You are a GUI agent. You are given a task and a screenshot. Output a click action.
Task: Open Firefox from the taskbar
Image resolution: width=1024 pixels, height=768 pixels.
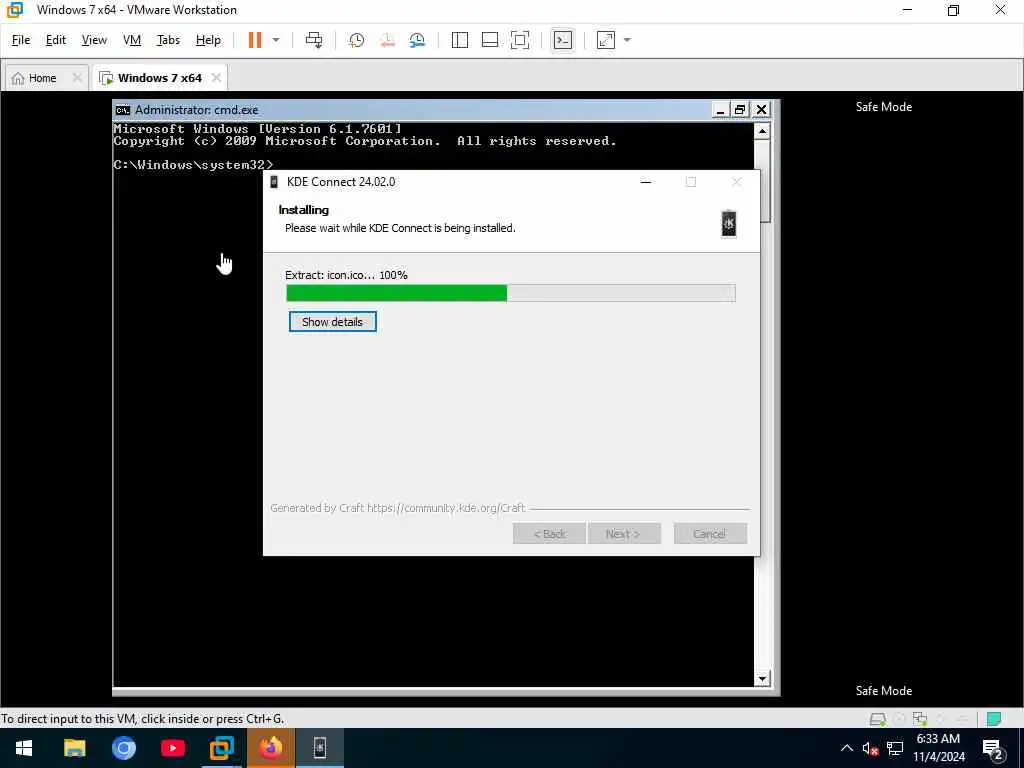[270, 748]
